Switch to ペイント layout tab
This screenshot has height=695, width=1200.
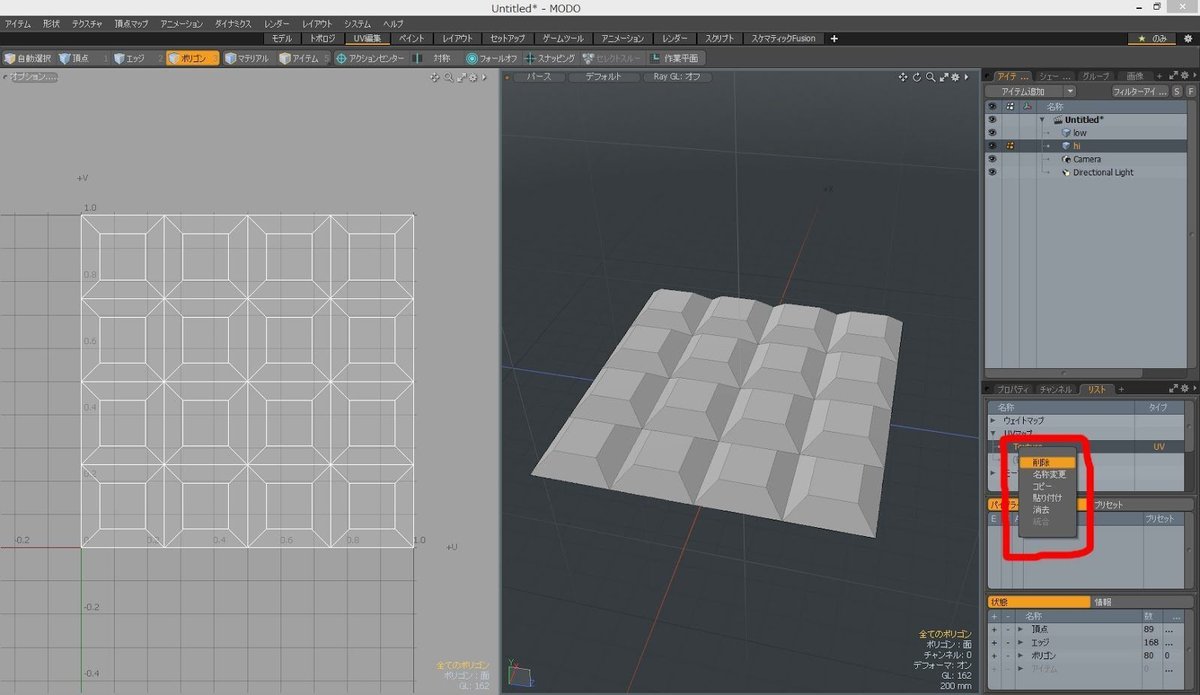(x=411, y=38)
